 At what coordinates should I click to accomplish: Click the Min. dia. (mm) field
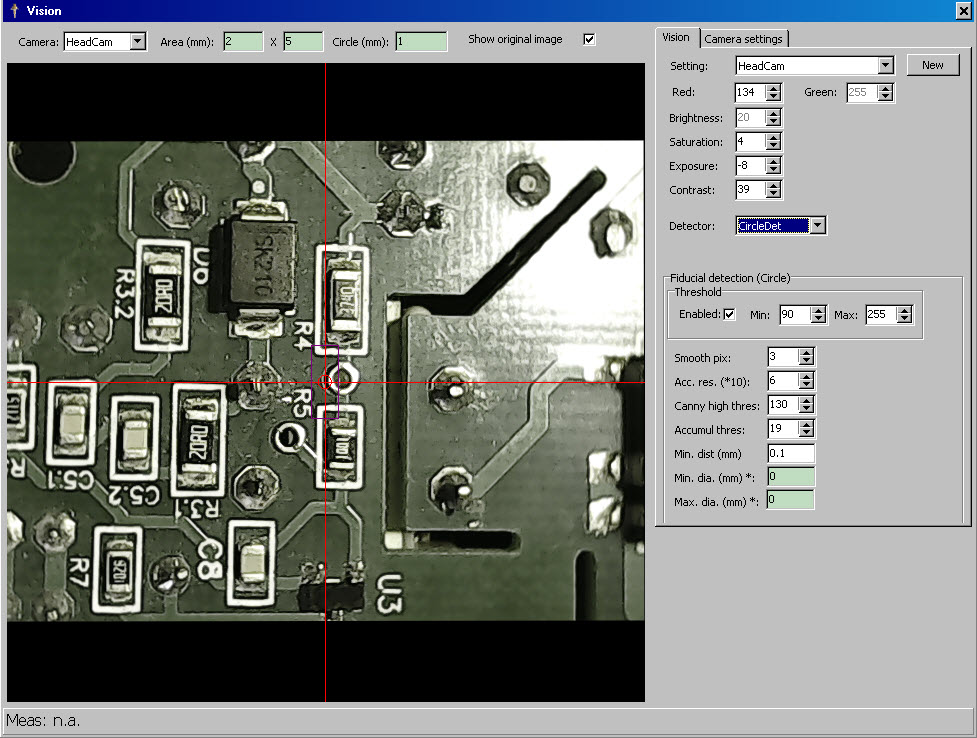click(x=791, y=477)
